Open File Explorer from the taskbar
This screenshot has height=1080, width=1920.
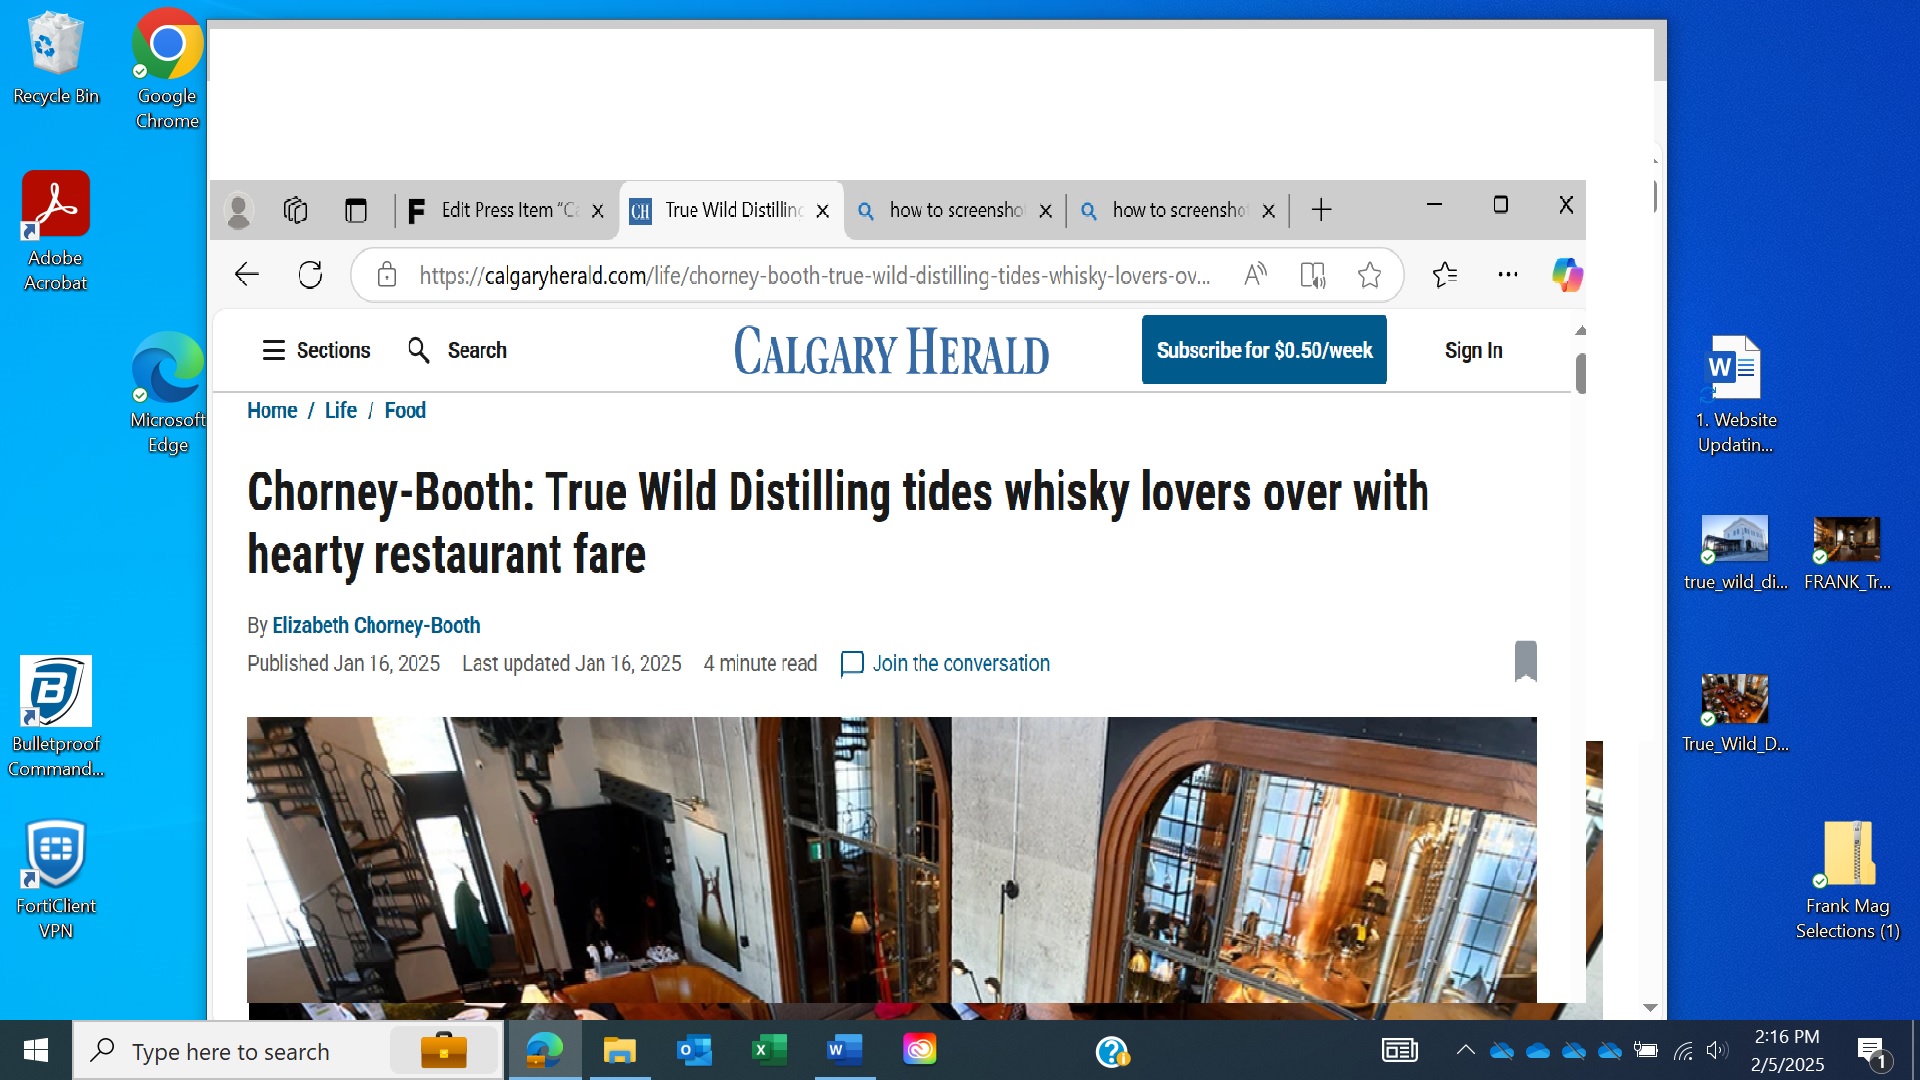tap(619, 1050)
